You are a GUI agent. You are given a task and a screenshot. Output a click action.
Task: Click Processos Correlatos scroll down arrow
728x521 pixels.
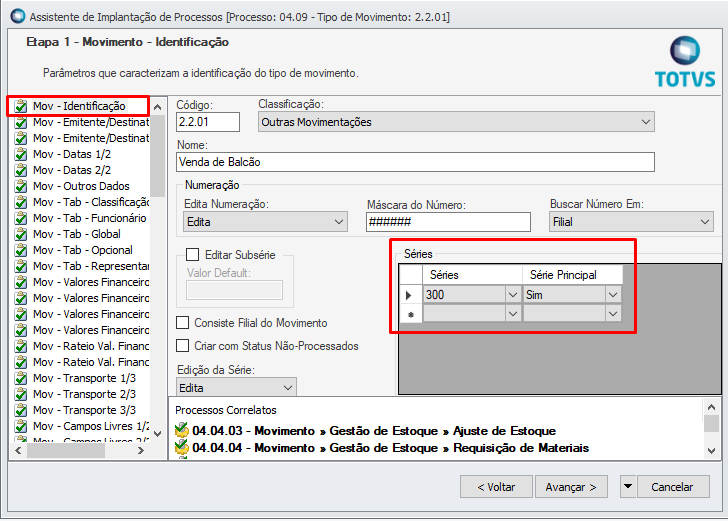(711, 450)
